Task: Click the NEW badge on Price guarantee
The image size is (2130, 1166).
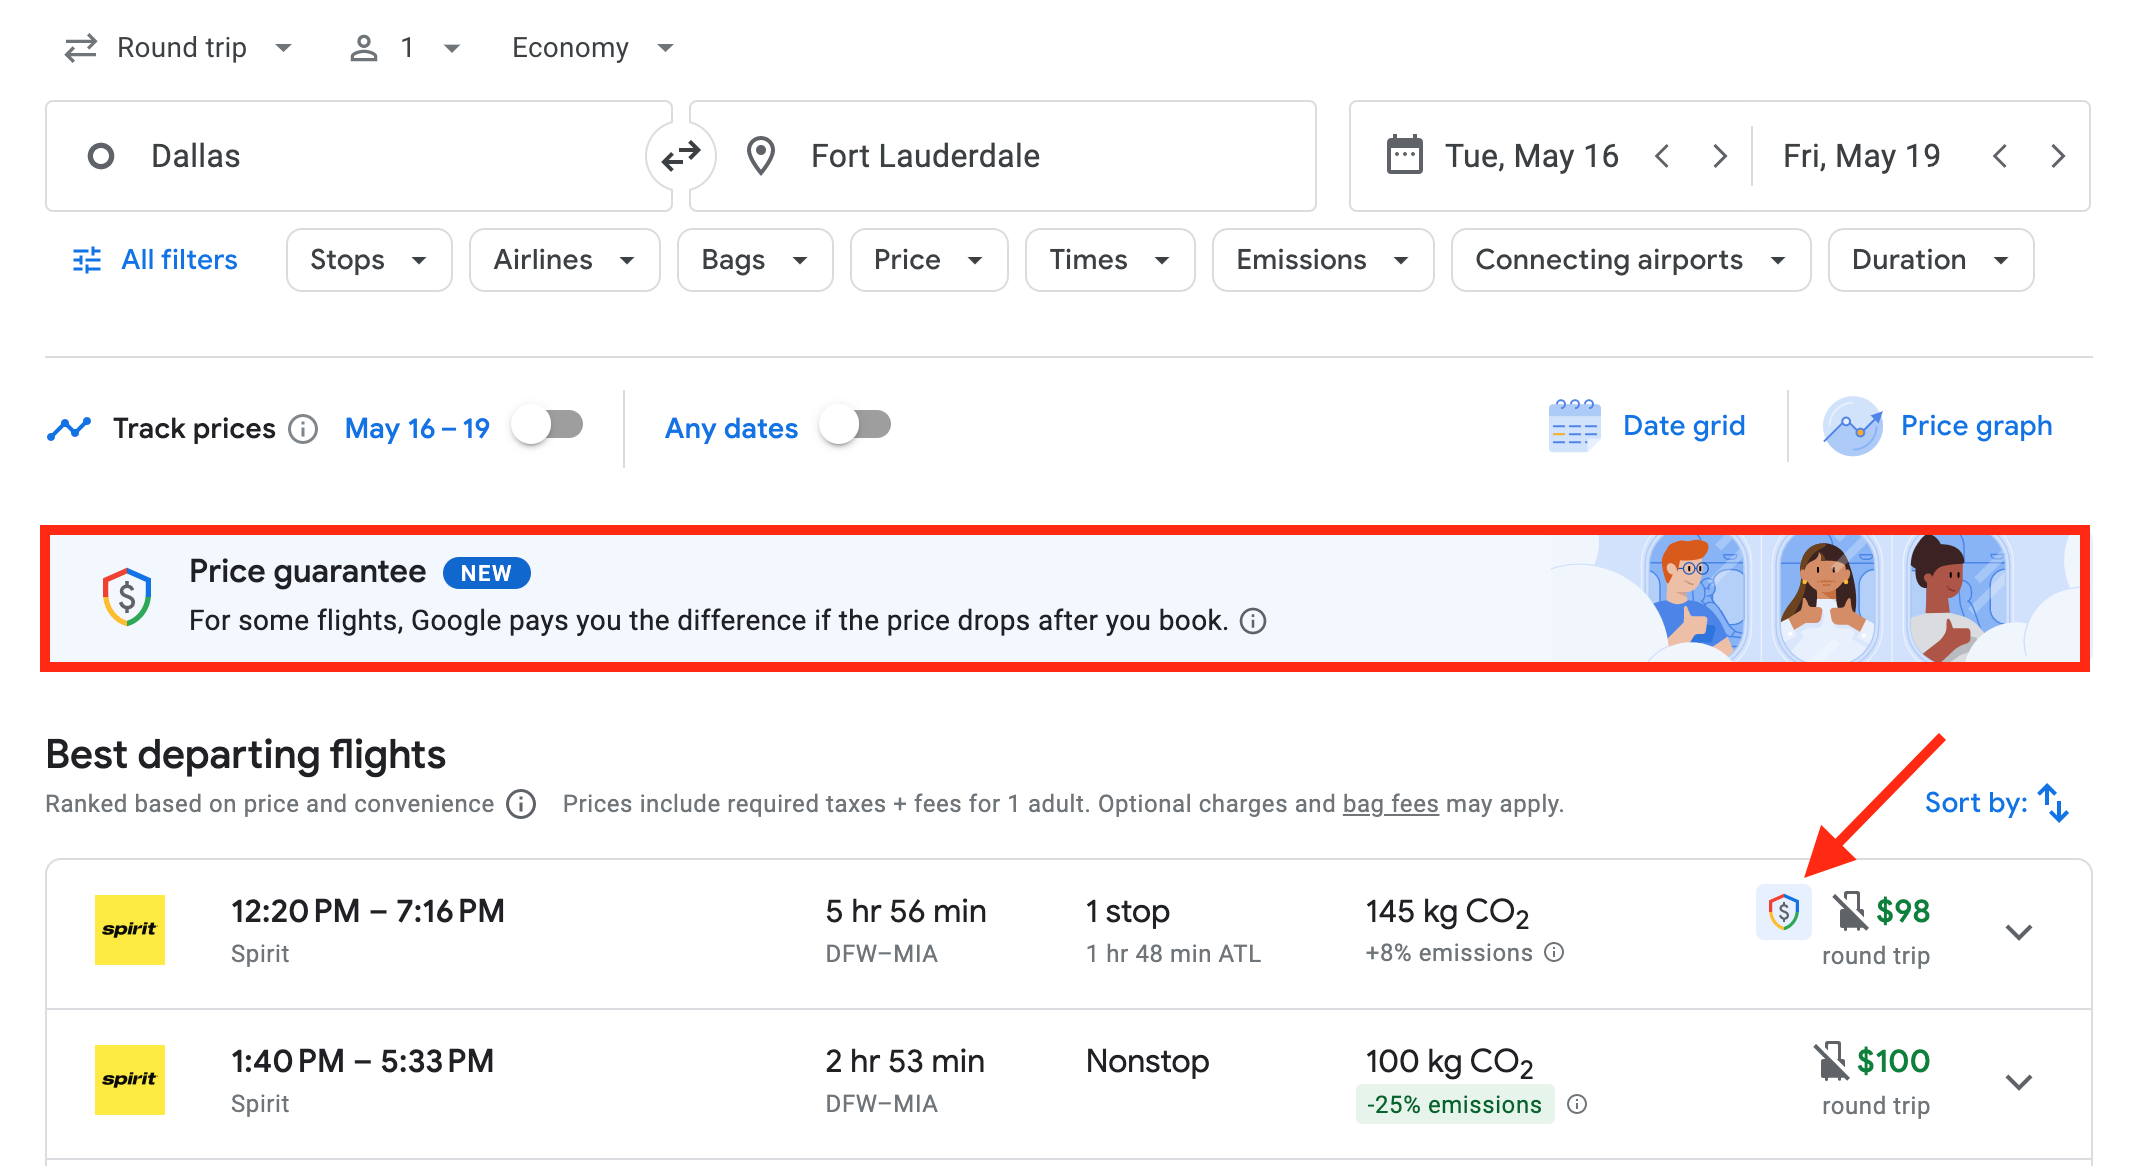Action: [x=486, y=573]
